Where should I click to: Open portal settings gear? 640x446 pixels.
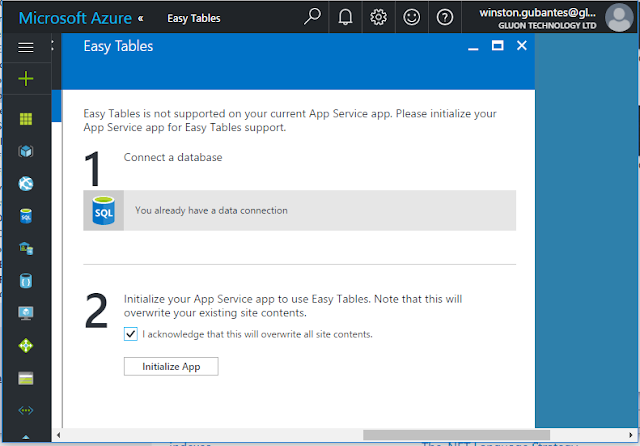pyautogui.click(x=378, y=17)
